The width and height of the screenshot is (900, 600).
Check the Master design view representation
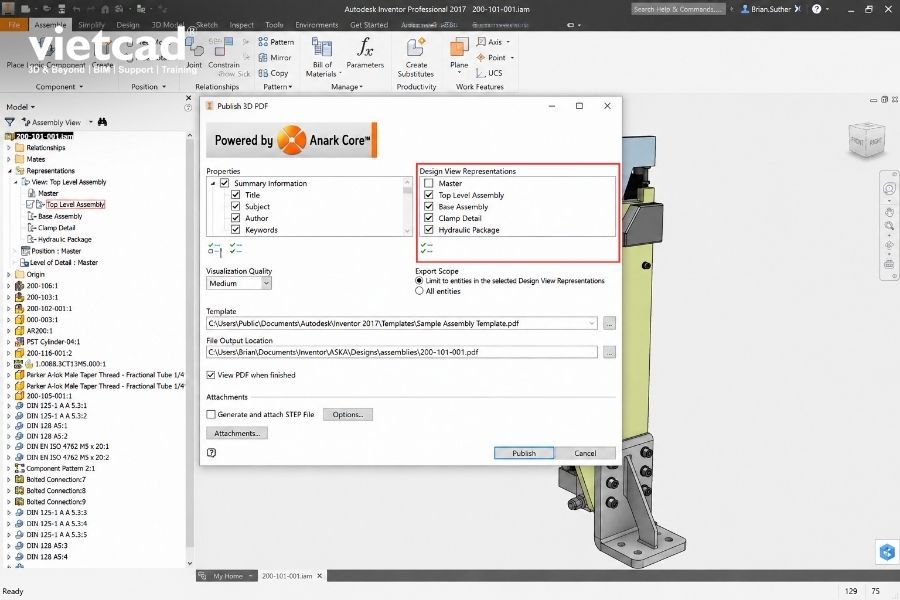coord(428,183)
